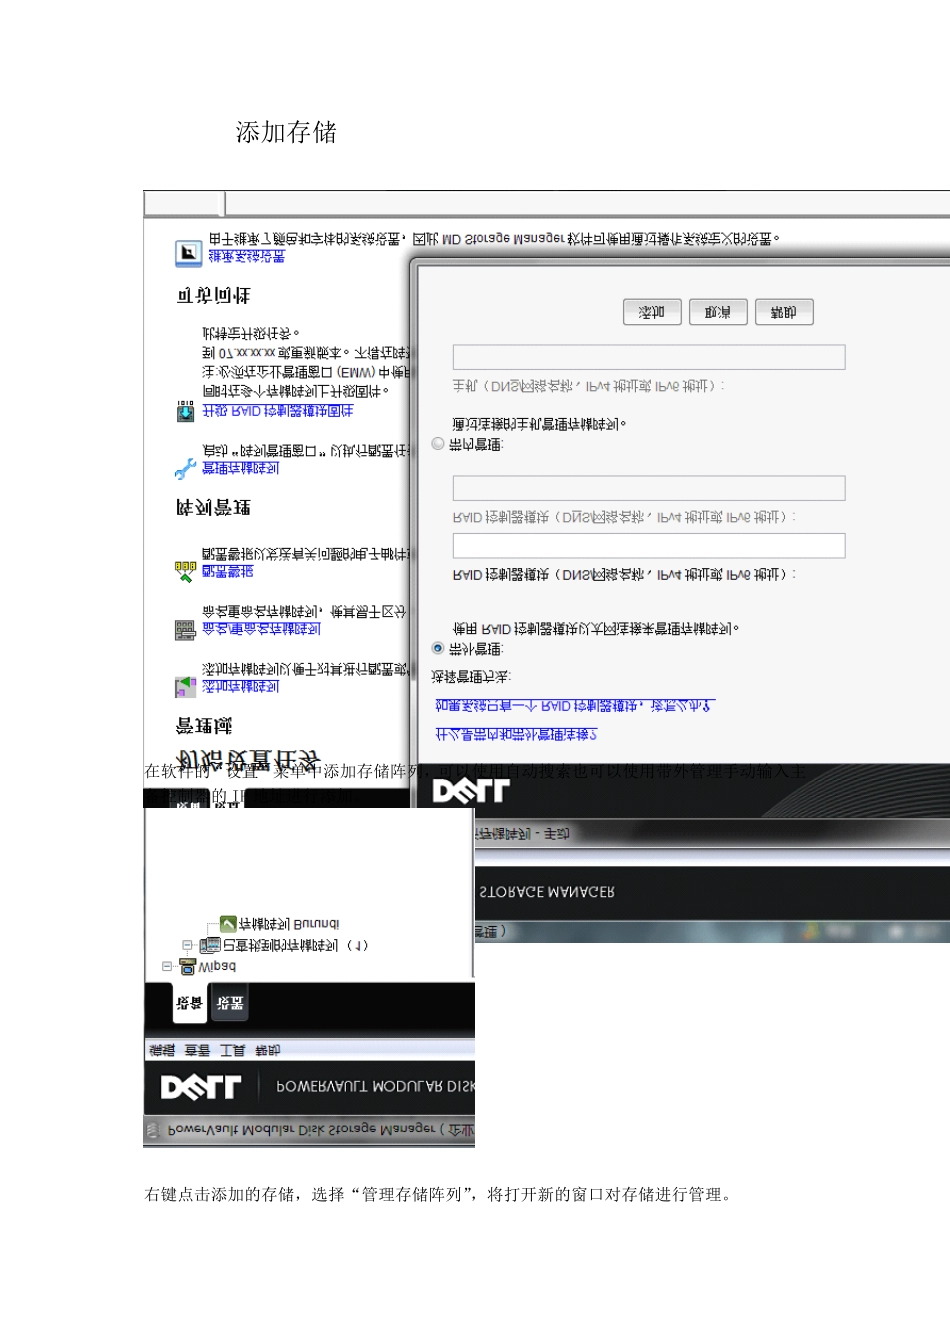Open the Help (帮助) menu in the menu bar
The width and height of the screenshot is (950, 1344).
click(268, 1050)
